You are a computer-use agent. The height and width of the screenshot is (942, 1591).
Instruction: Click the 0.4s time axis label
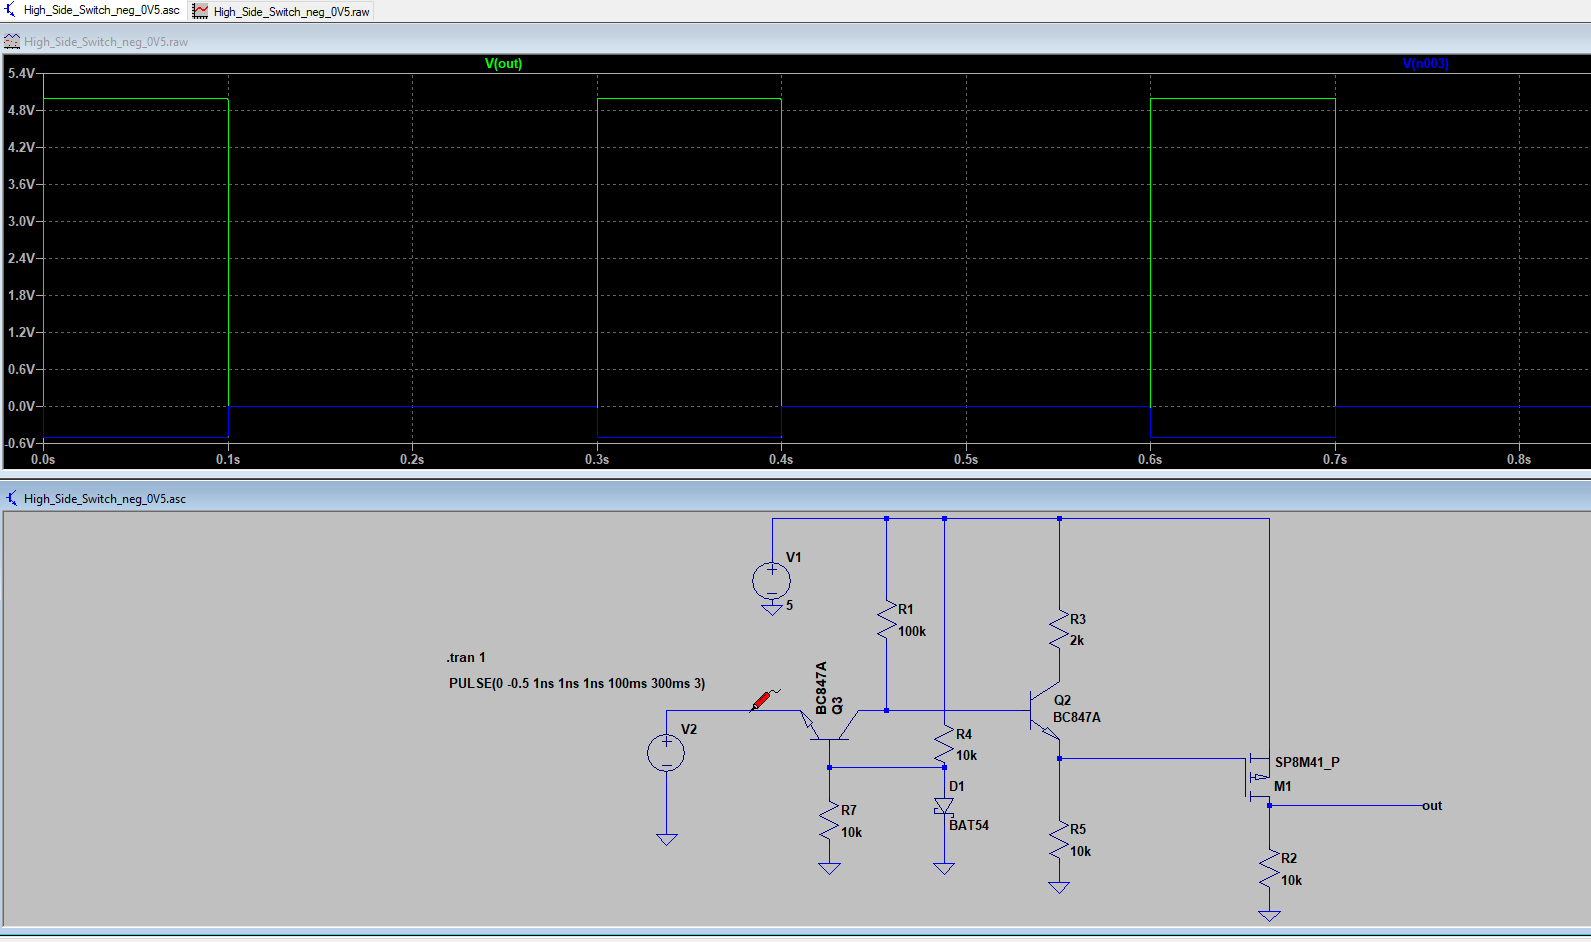[781, 459]
